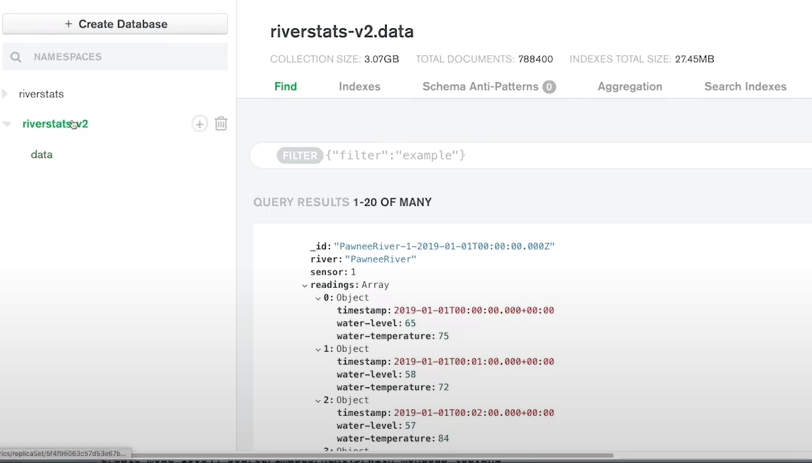Click the plus icon beside riverstats-v2
Screen dimensions: 812x463
coord(200,124)
